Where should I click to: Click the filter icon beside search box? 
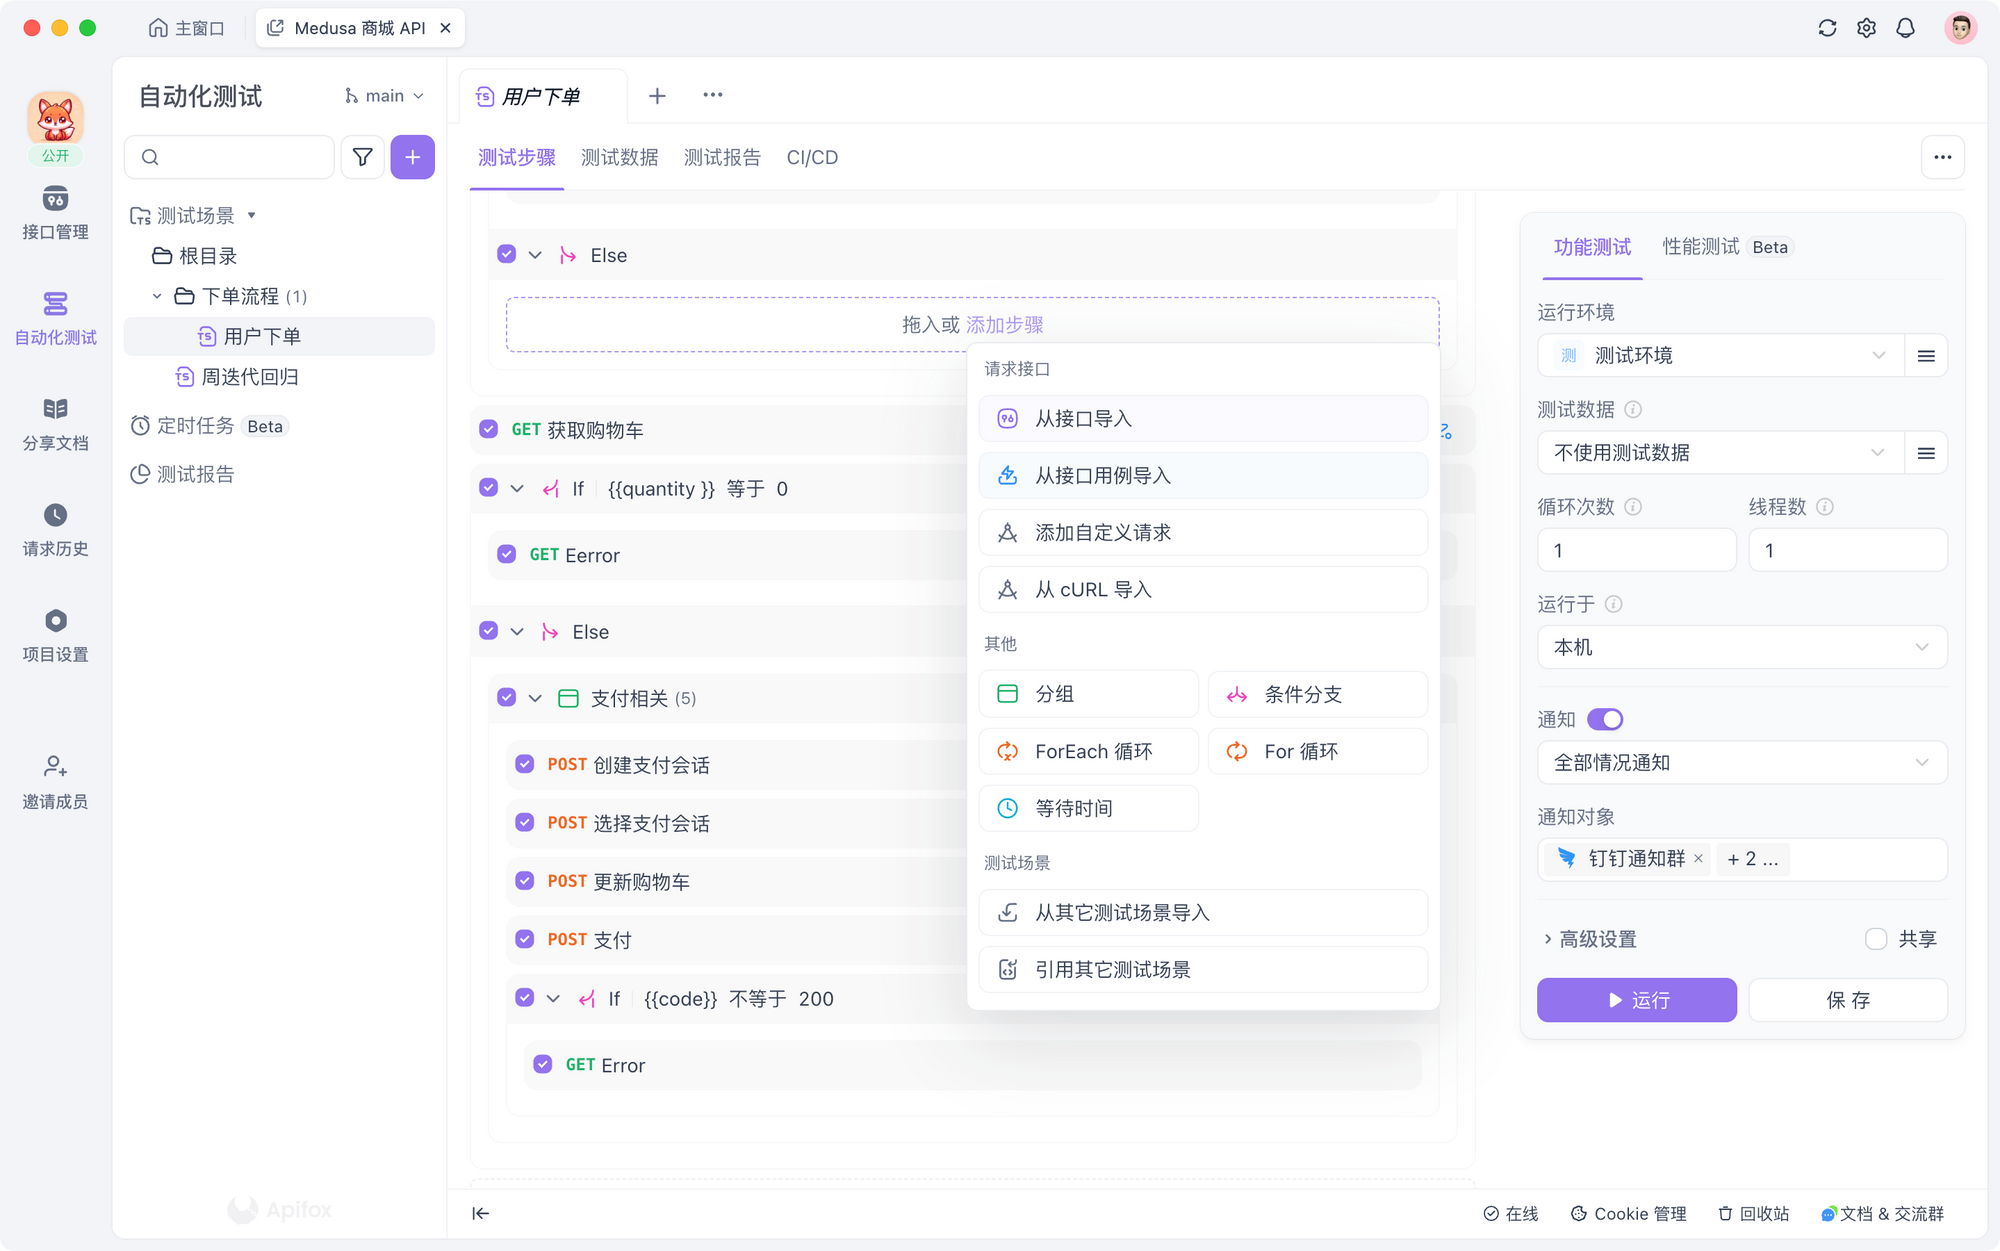pyautogui.click(x=362, y=157)
